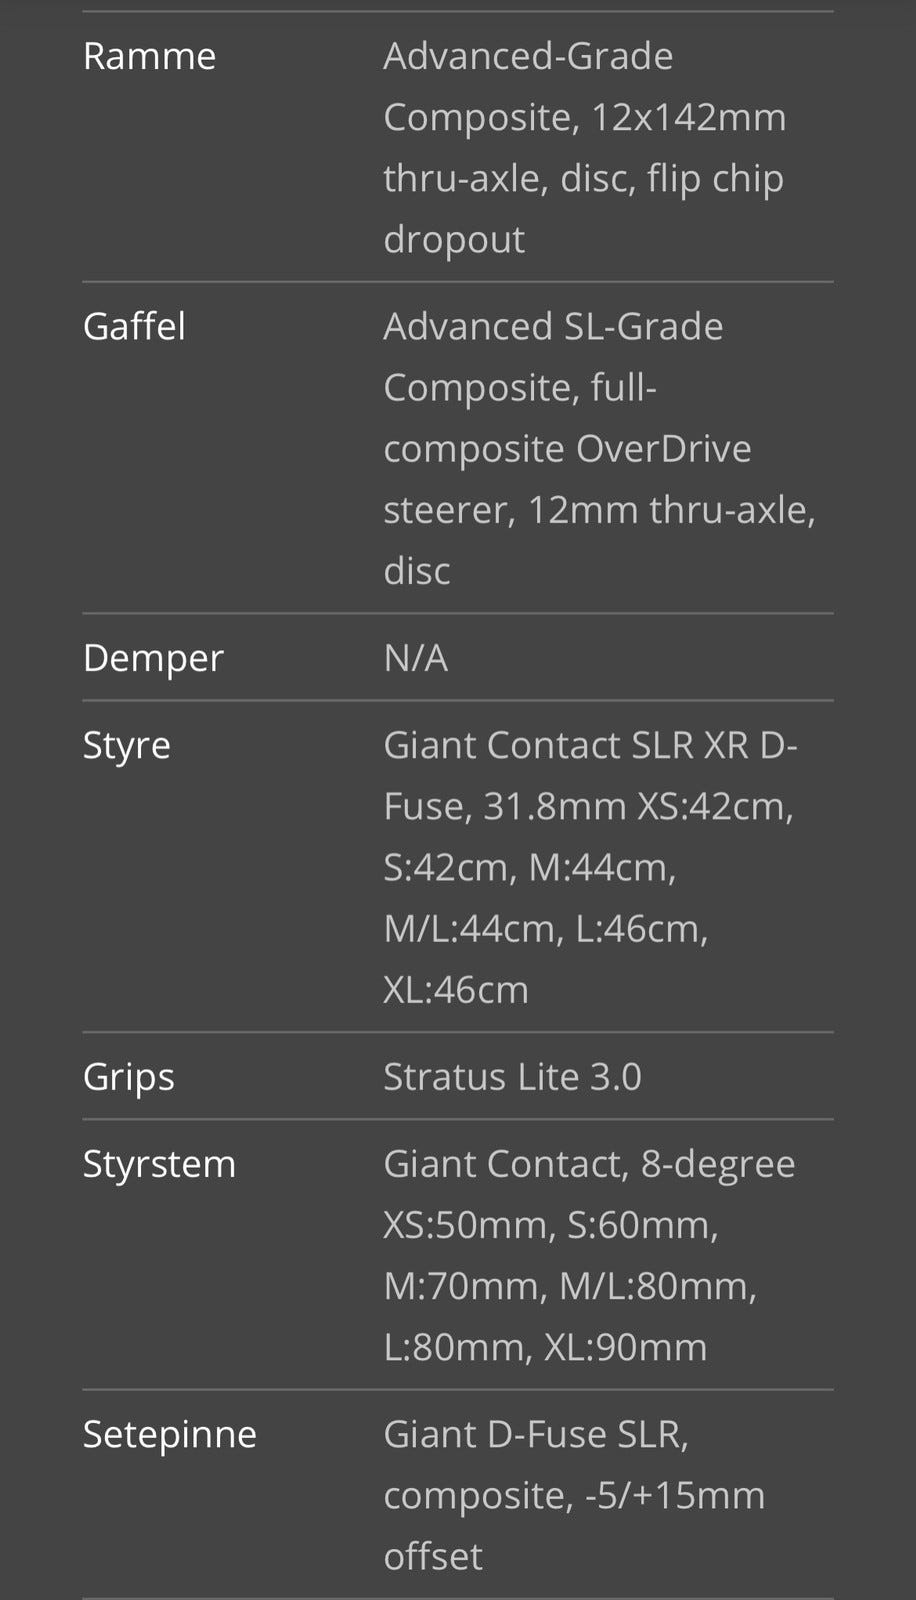Screen dimensions: 916x1600
Task: Select the Ramme specification label
Action: click(x=149, y=56)
